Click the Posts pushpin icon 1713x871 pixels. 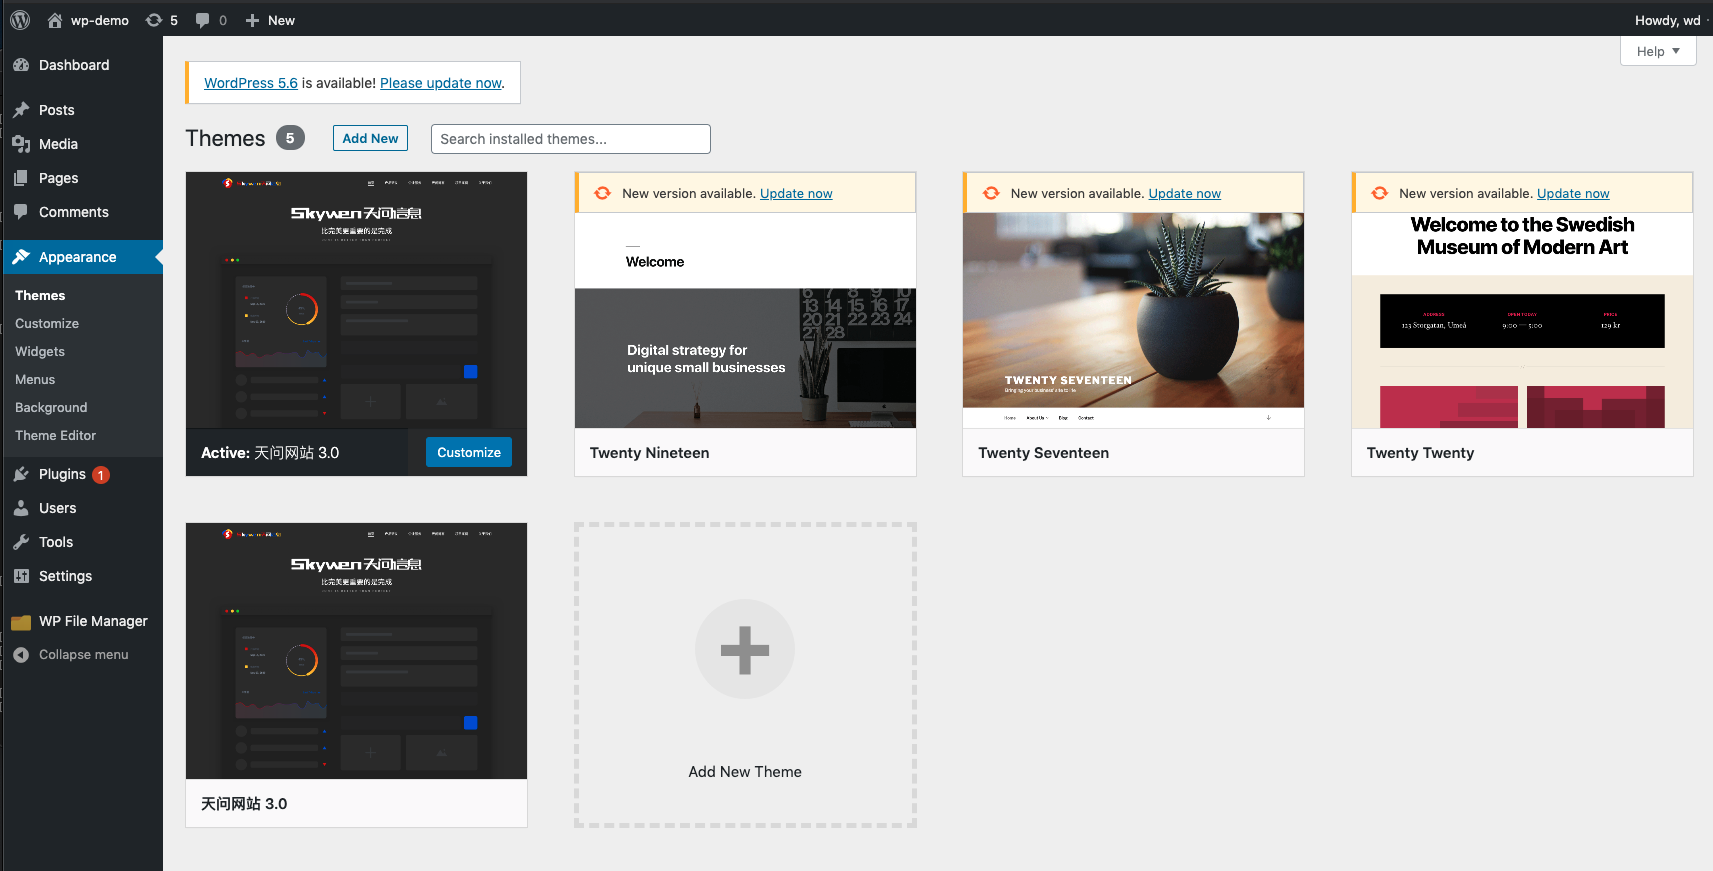point(21,110)
